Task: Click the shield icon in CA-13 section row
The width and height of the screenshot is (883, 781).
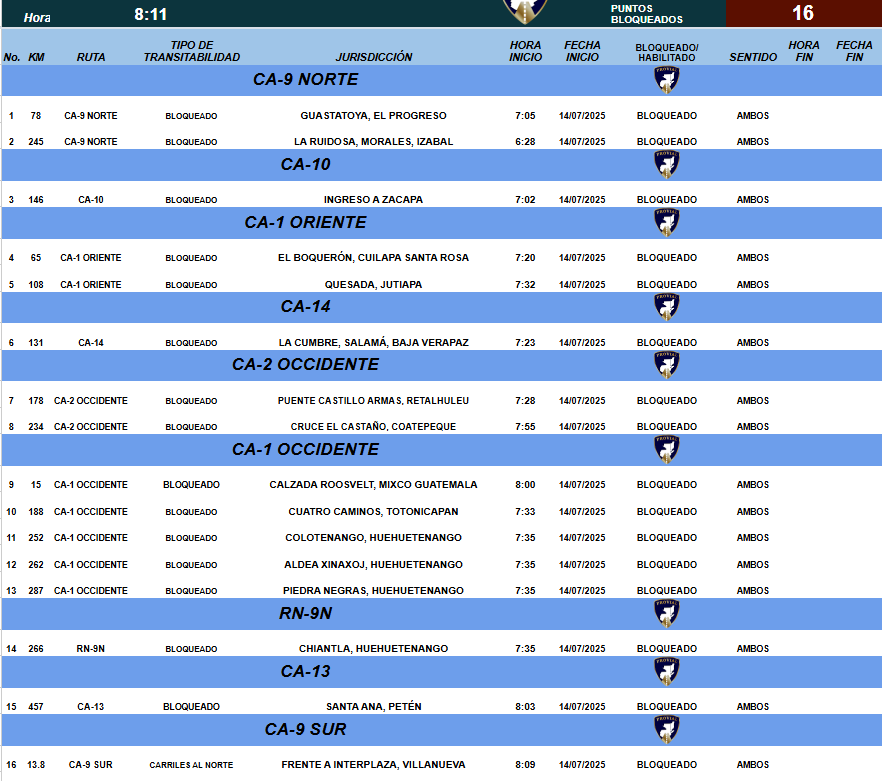Action: (x=666, y=671)
